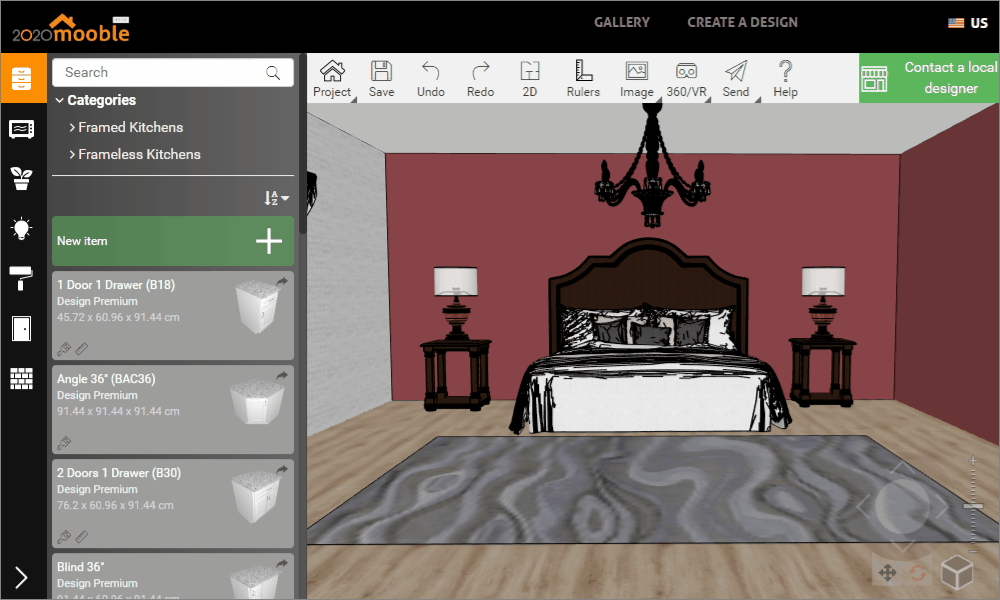Viewport: 1000px width, 600px height.
Task: Click ruler icon on 2 Doors 1 Drawer (B30)
Action: pyautogui.click(x=82, y=537)
